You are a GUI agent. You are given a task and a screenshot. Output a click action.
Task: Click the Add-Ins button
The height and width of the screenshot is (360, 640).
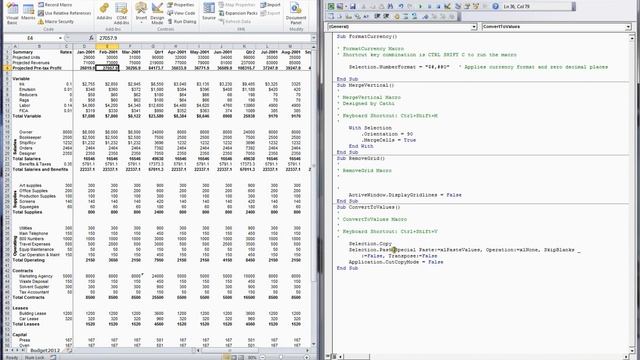[x=104, y=11]
